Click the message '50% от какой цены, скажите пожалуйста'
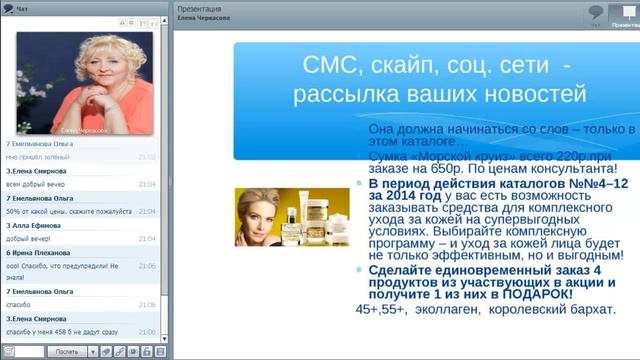This screenshot has height=360, width=640. tap(69, 211)
